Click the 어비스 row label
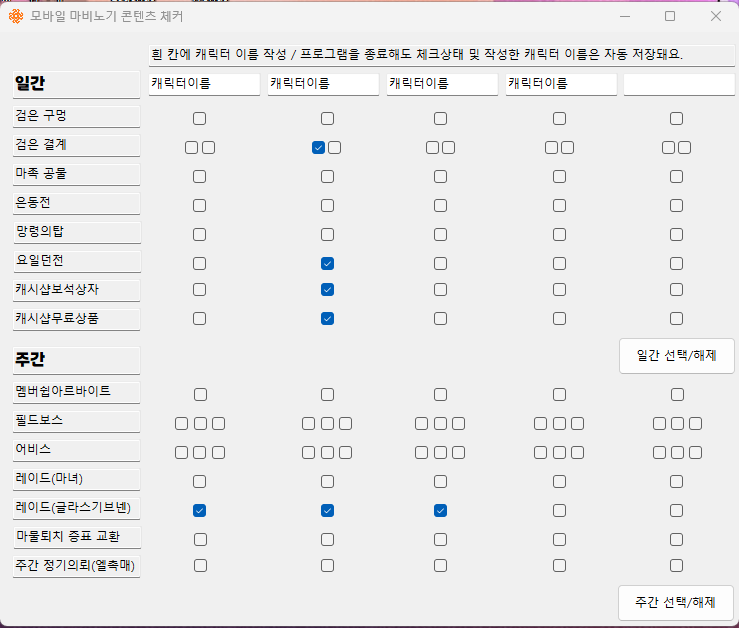The height and width of the screenshot is (628, 739). 76,451
